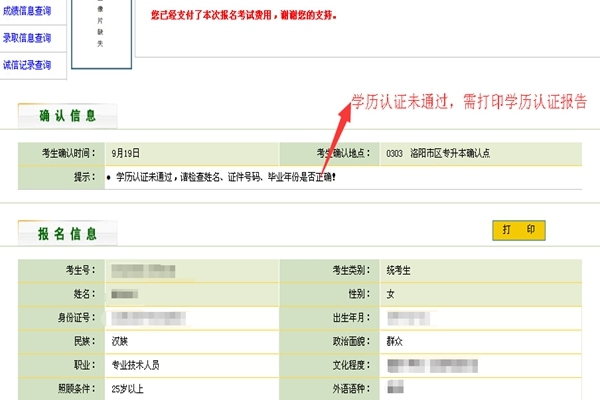The height and width of the screenshot is (400, 600).
Task: Select the 9月19日 confirmation time value
Action: [126, 154]
